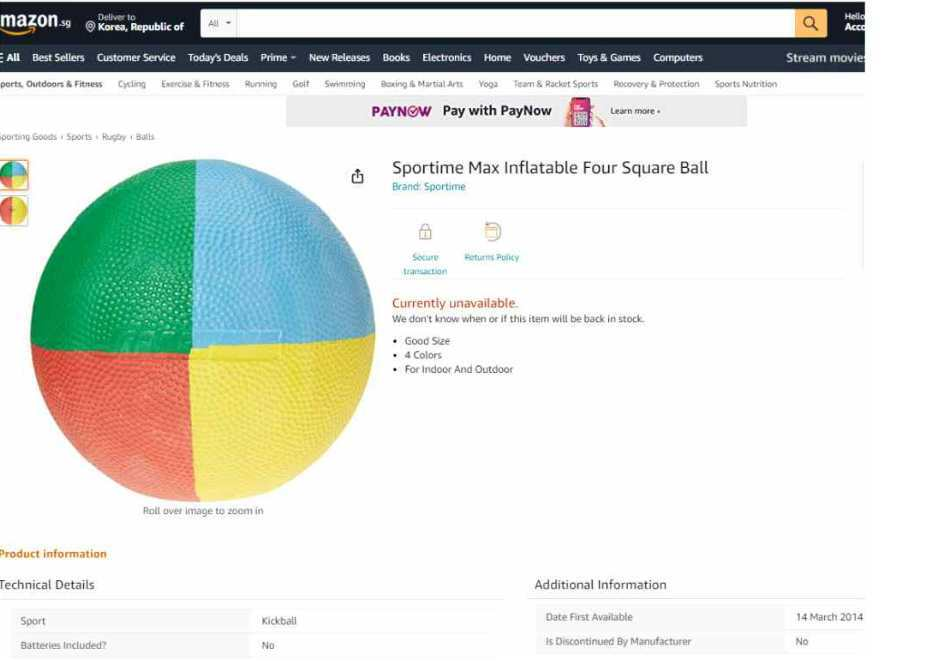
Task: Expand the Prime dropdown menu
Action: click(x=278, y=58)
